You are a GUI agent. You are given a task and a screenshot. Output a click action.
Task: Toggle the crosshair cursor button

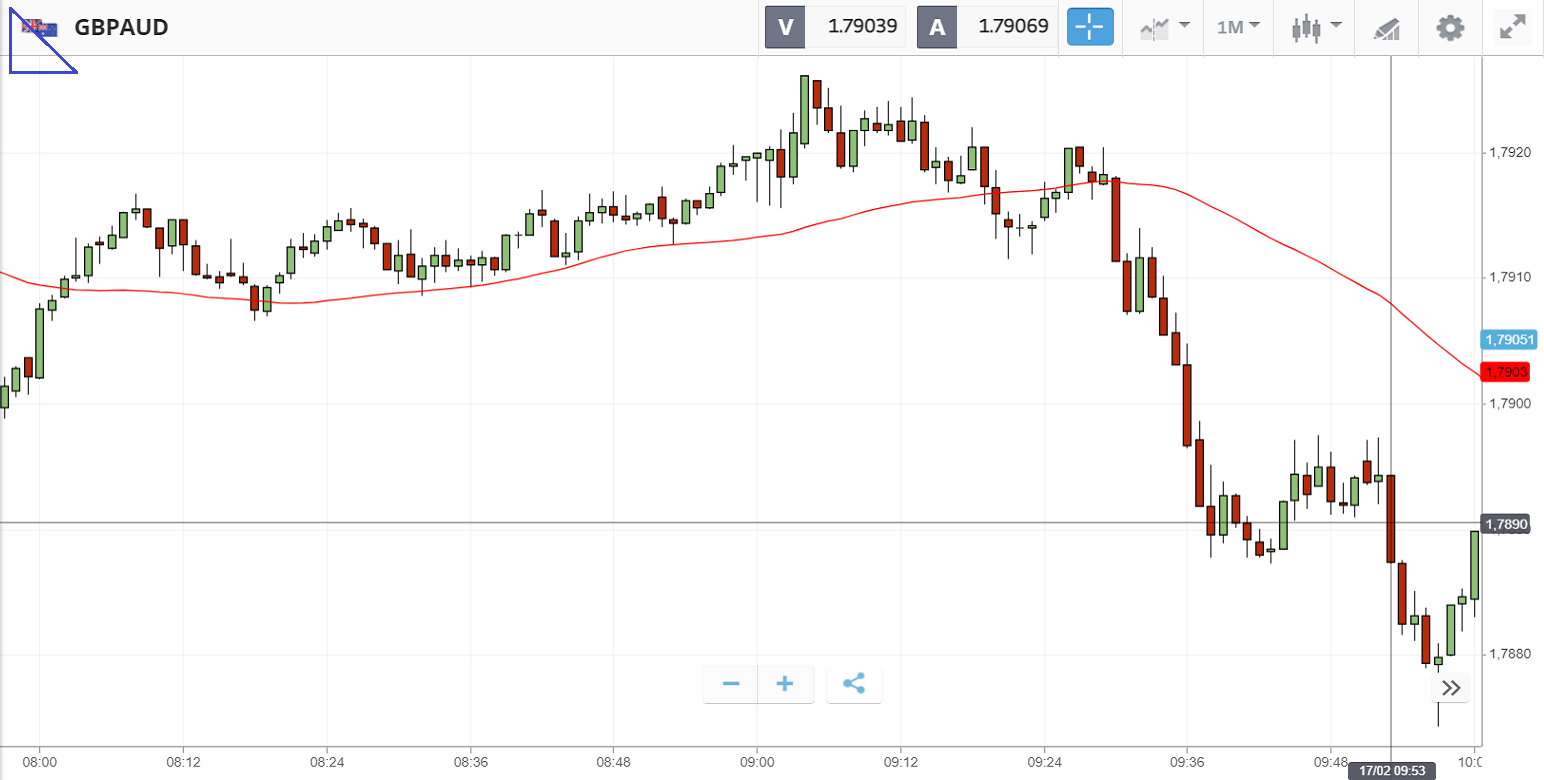(1090, 27)
